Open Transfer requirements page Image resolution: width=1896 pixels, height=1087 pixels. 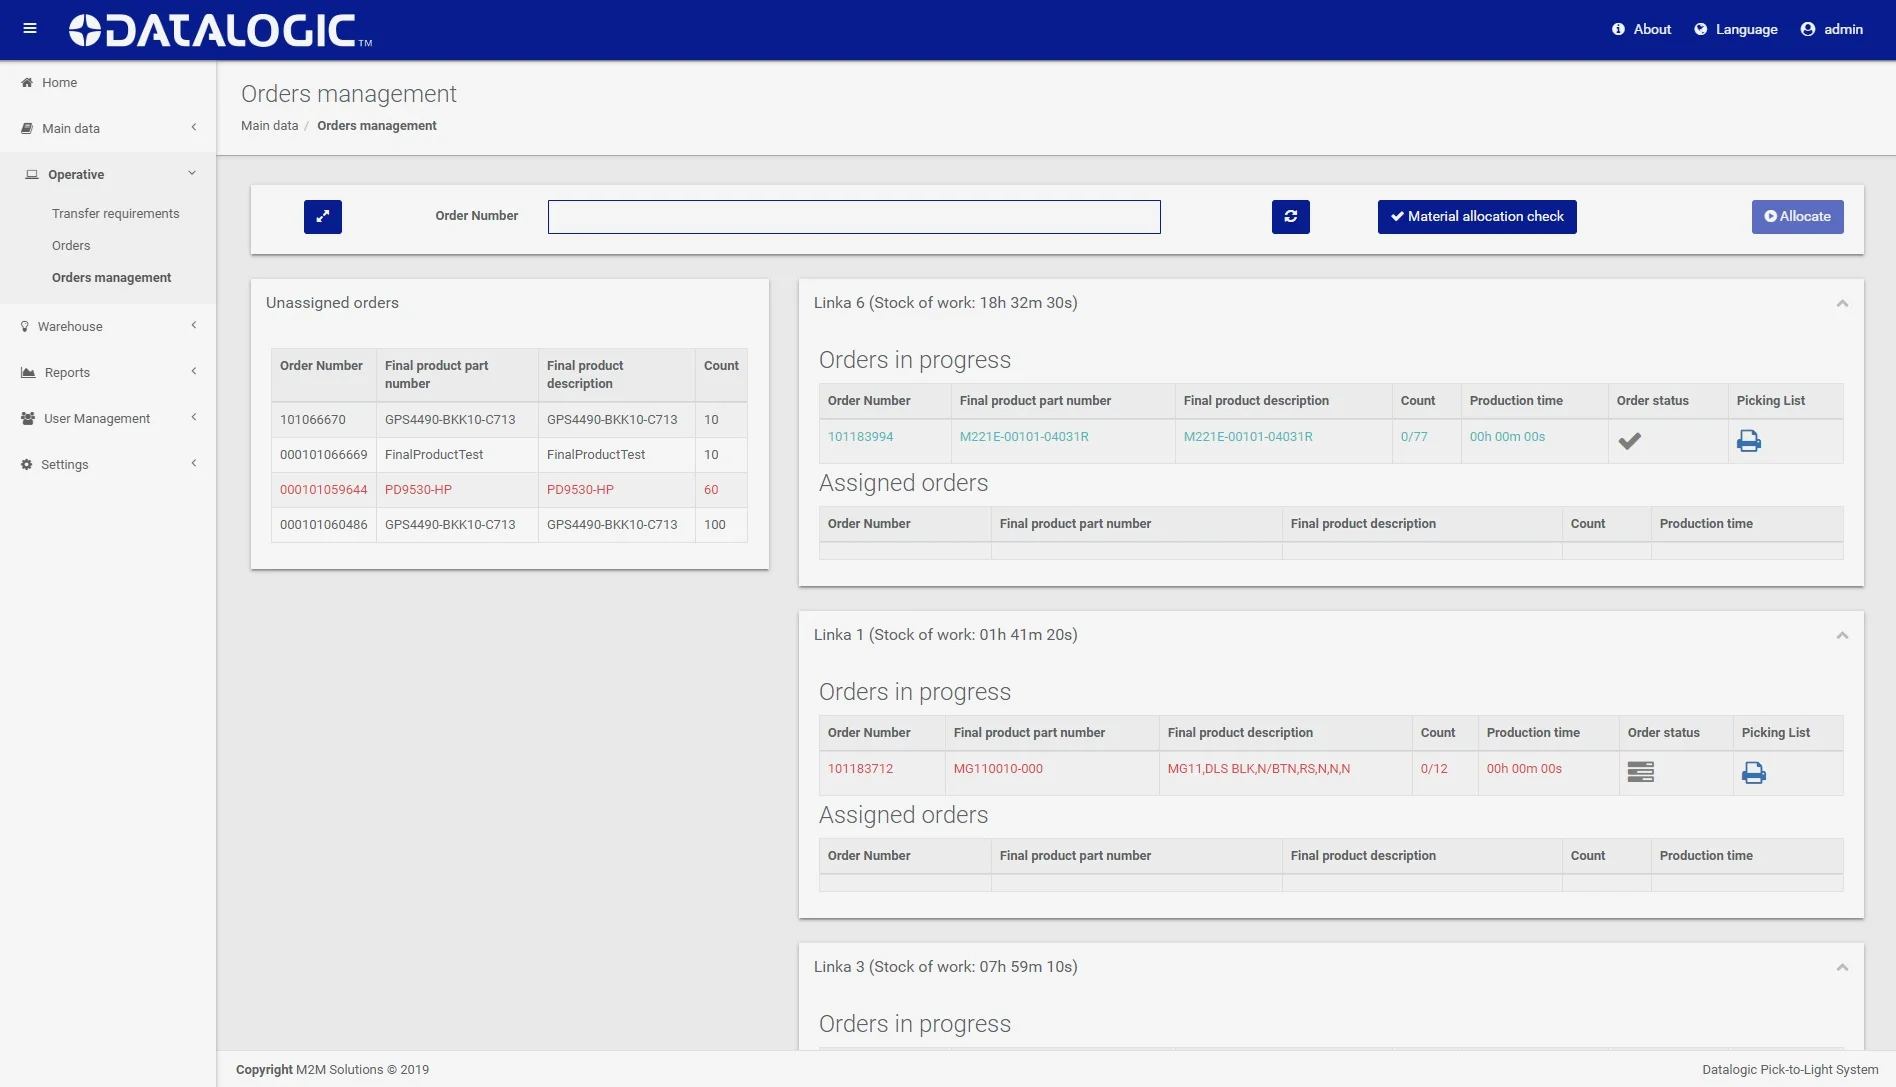click(x=116, y=213)
